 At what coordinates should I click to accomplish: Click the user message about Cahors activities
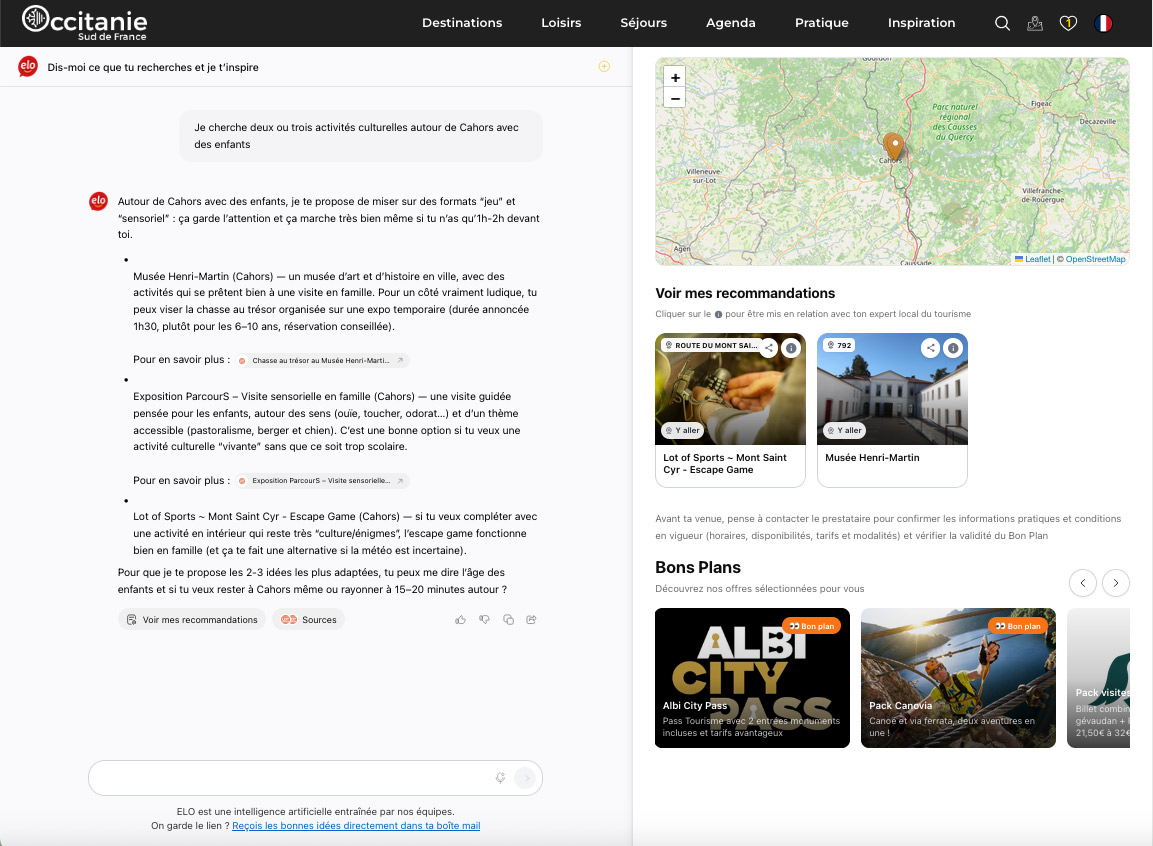pyautogui.click(x=361, y=136)
